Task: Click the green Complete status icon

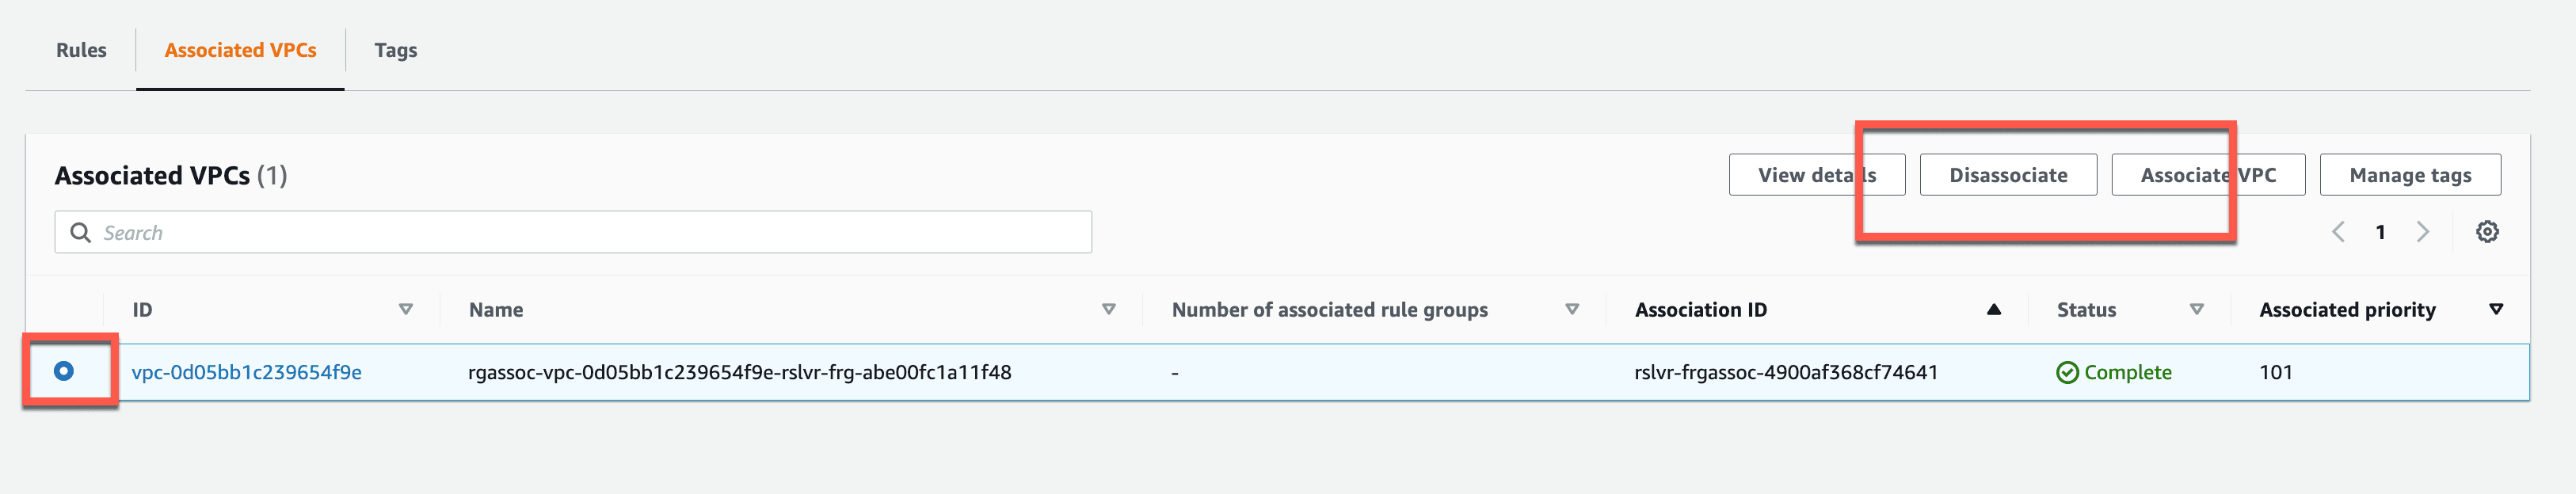Action: (x=2067, y=372)
